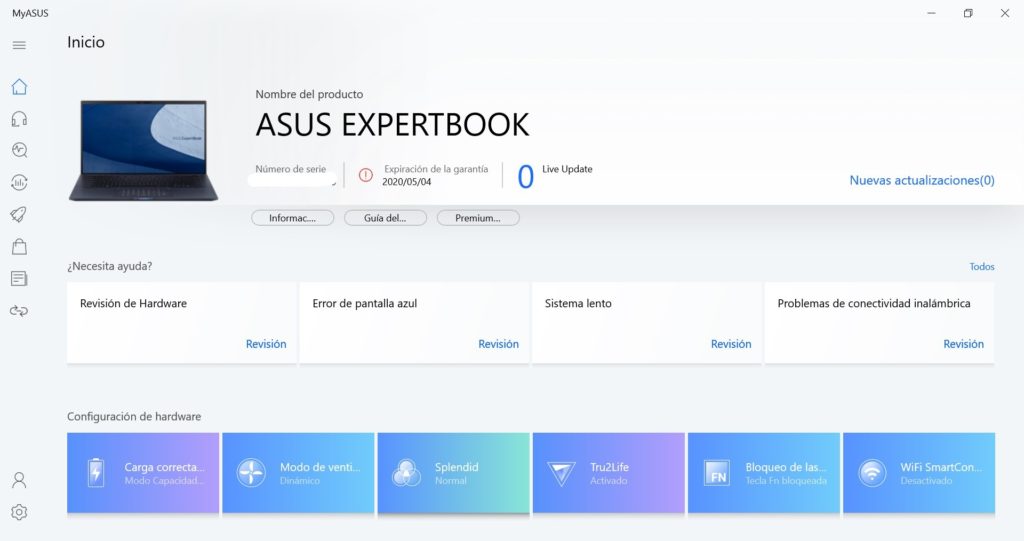Open user account profile icon

tap(19, 480)
